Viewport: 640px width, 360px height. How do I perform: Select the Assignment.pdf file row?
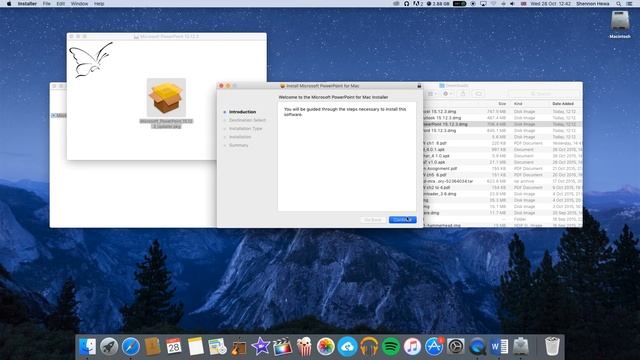click(x=502, y=168)
